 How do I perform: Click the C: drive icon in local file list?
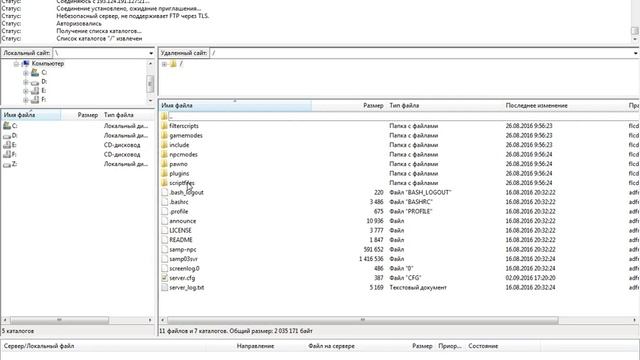7,126
